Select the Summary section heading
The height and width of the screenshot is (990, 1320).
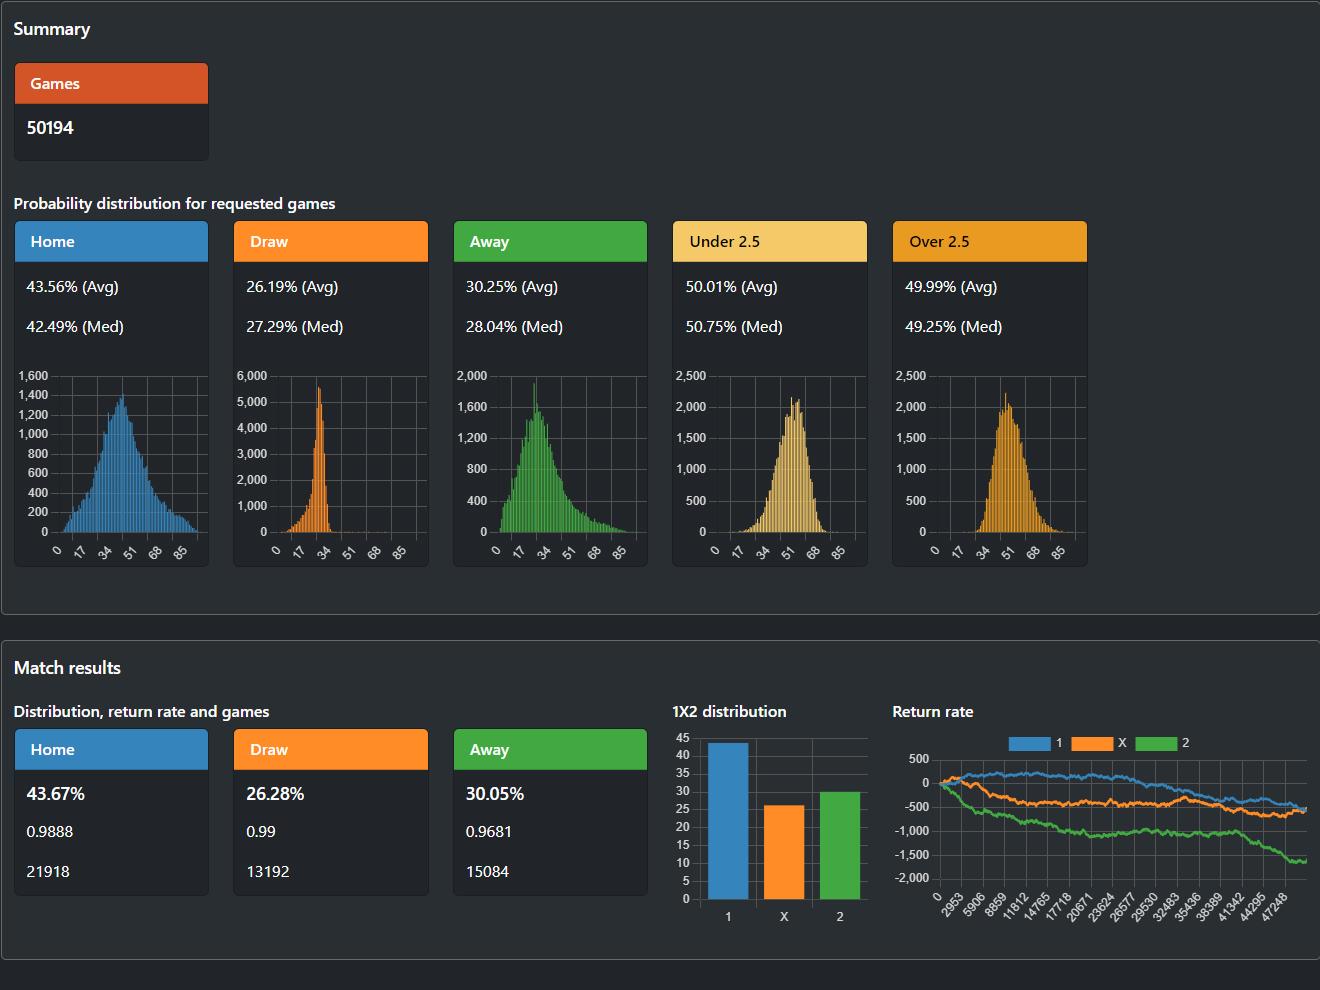pyautogui.click(x=52, y=29)
